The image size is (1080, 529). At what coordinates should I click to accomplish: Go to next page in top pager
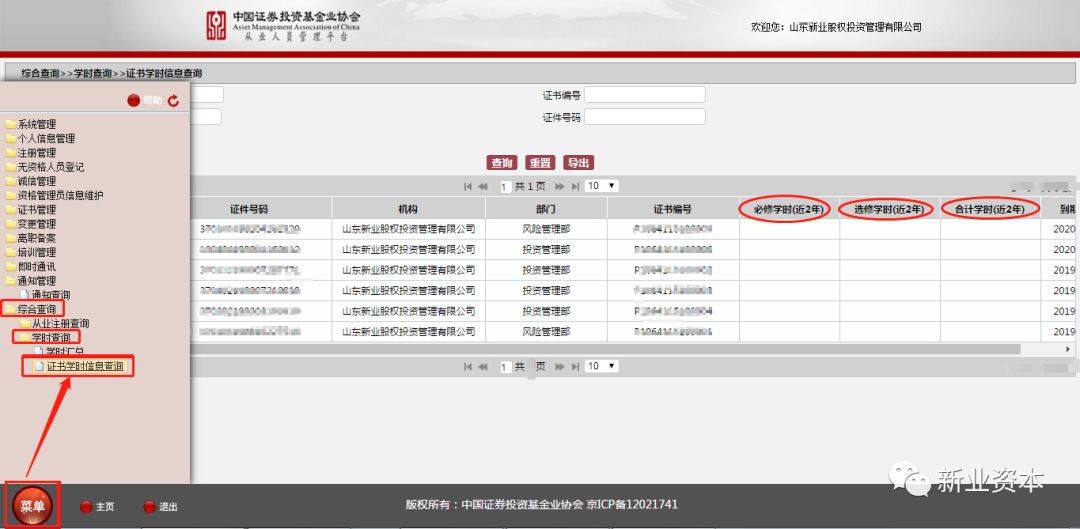560,186
